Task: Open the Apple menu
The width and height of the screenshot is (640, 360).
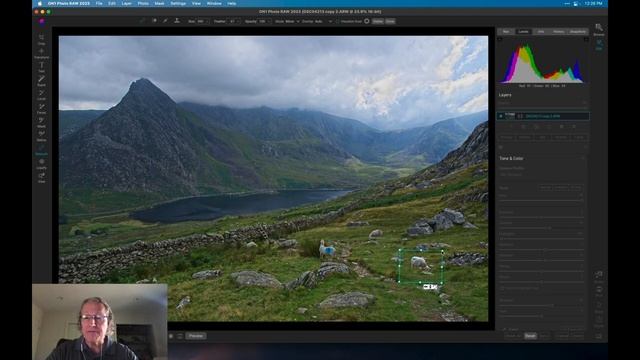Action: coord(40,3)
